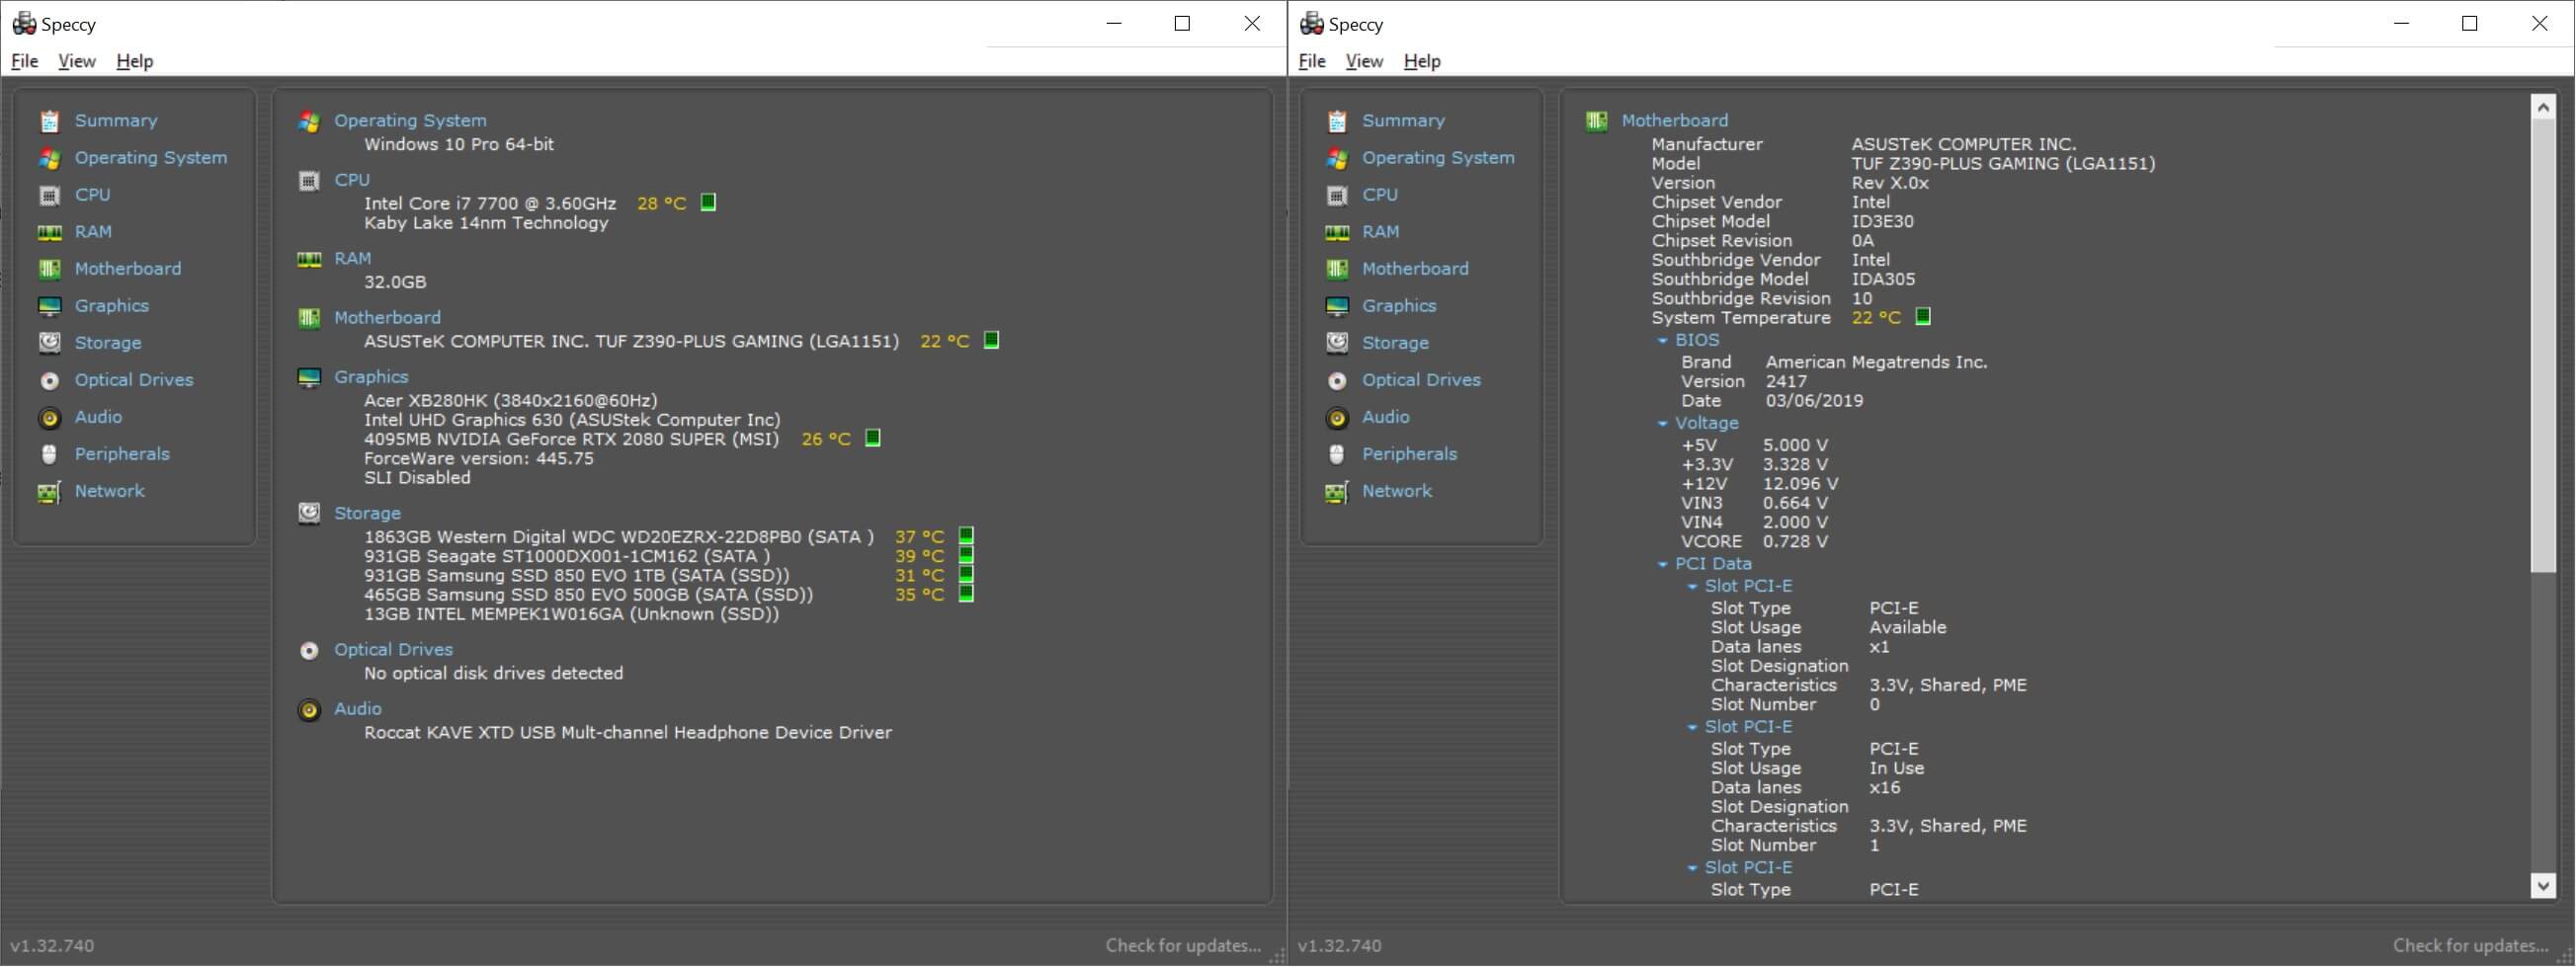
Task: Click the RAM icon in the left window sidebar
Action: (x=49, y=232)
